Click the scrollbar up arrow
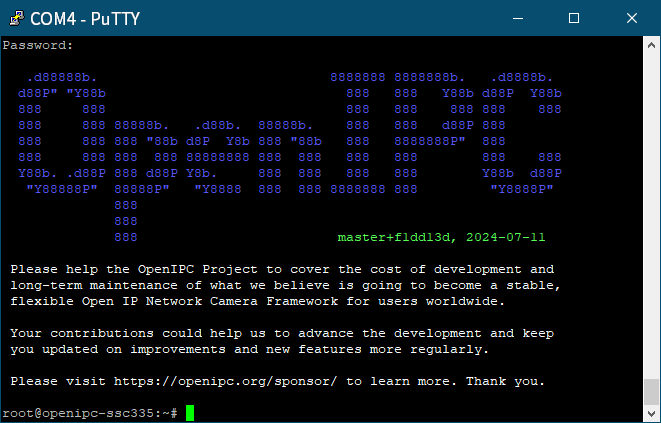Viewport: 661px width, 423px height. [x=651, y=45]
